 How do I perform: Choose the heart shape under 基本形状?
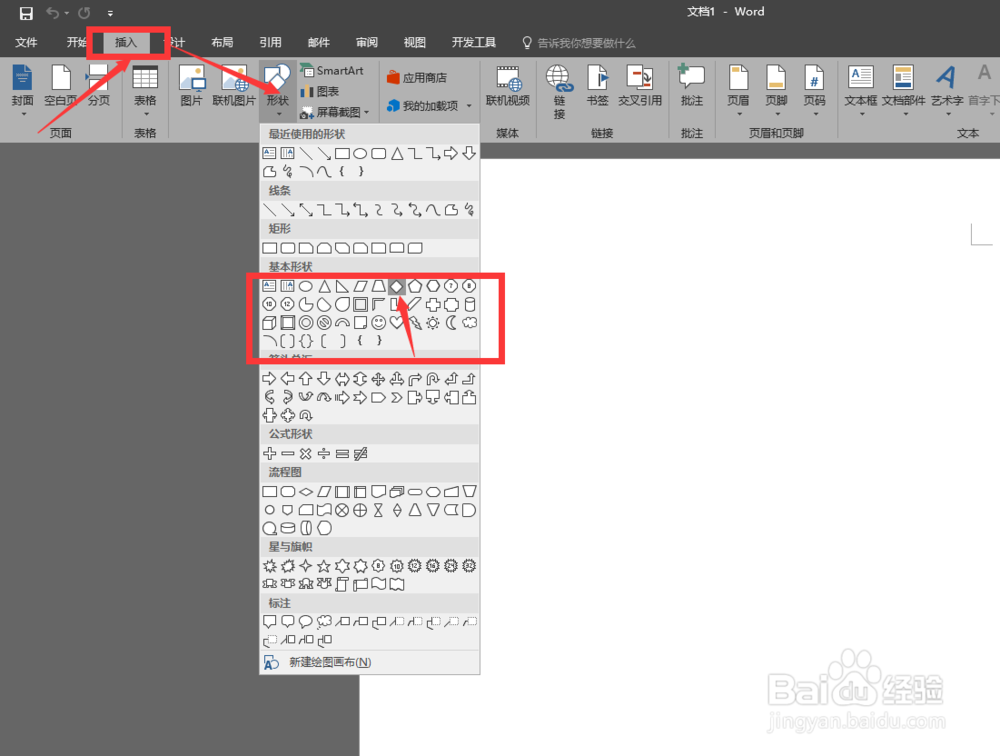[396, 322]
